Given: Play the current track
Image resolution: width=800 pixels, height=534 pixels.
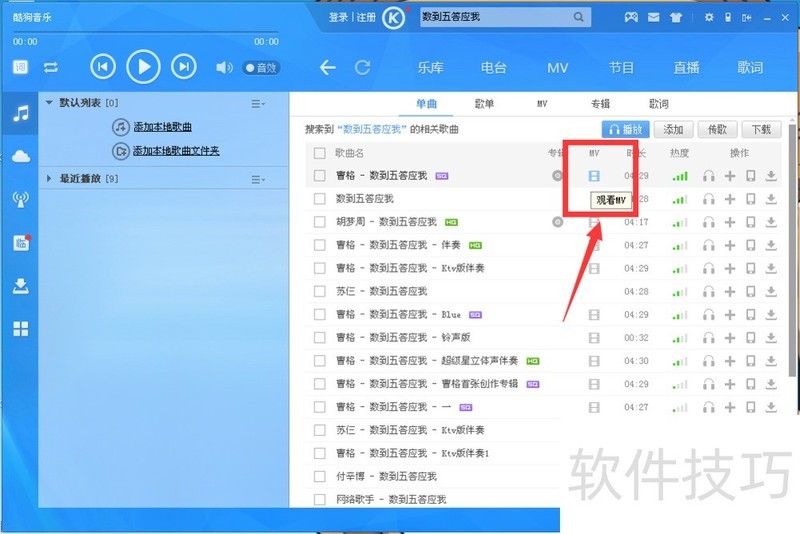Looking at the screenshot, I should [143, 67].
